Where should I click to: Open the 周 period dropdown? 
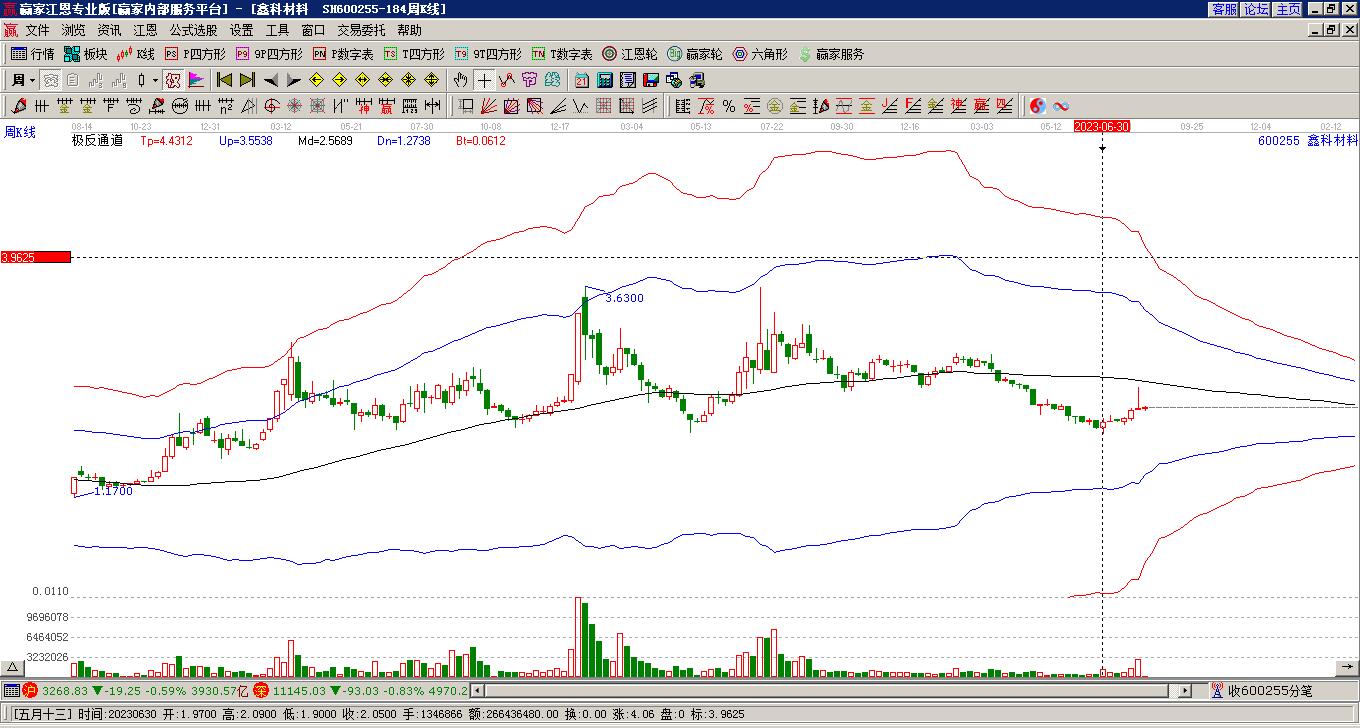click(x=23, y=80)
